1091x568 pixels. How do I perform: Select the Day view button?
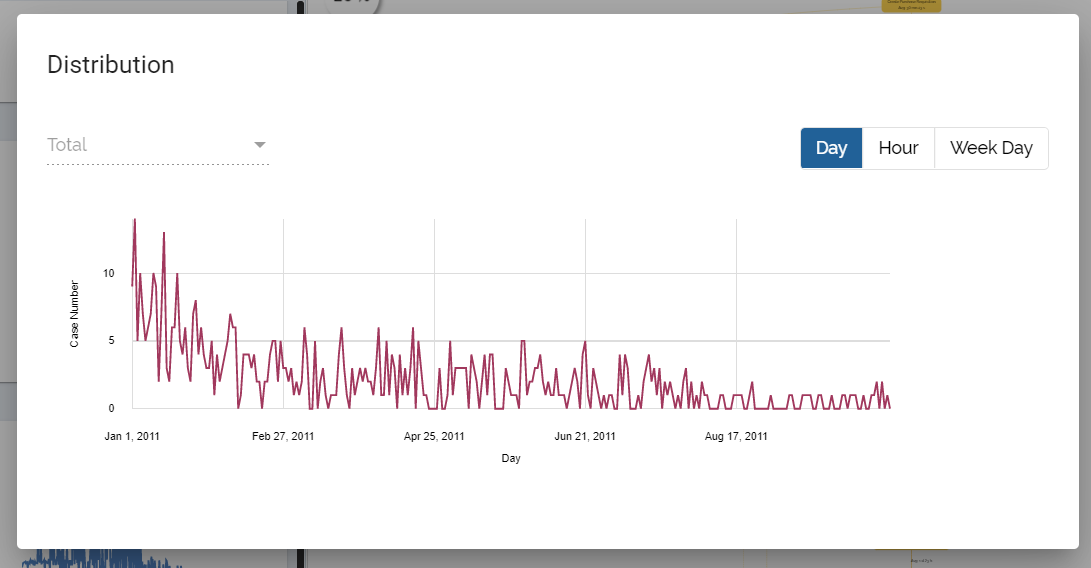pyautogui.click(x=831, y=148)
